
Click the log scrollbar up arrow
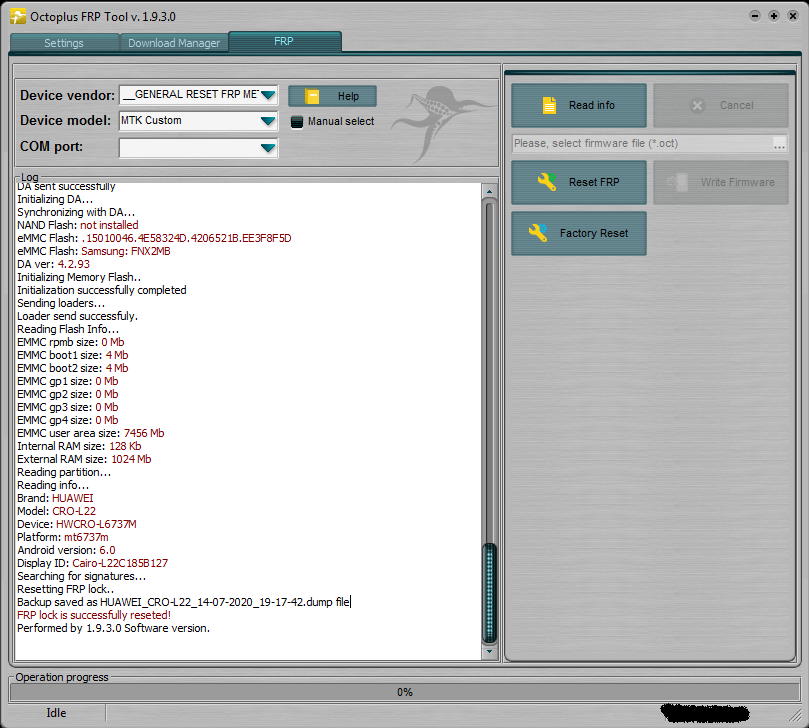click(489, 191)
